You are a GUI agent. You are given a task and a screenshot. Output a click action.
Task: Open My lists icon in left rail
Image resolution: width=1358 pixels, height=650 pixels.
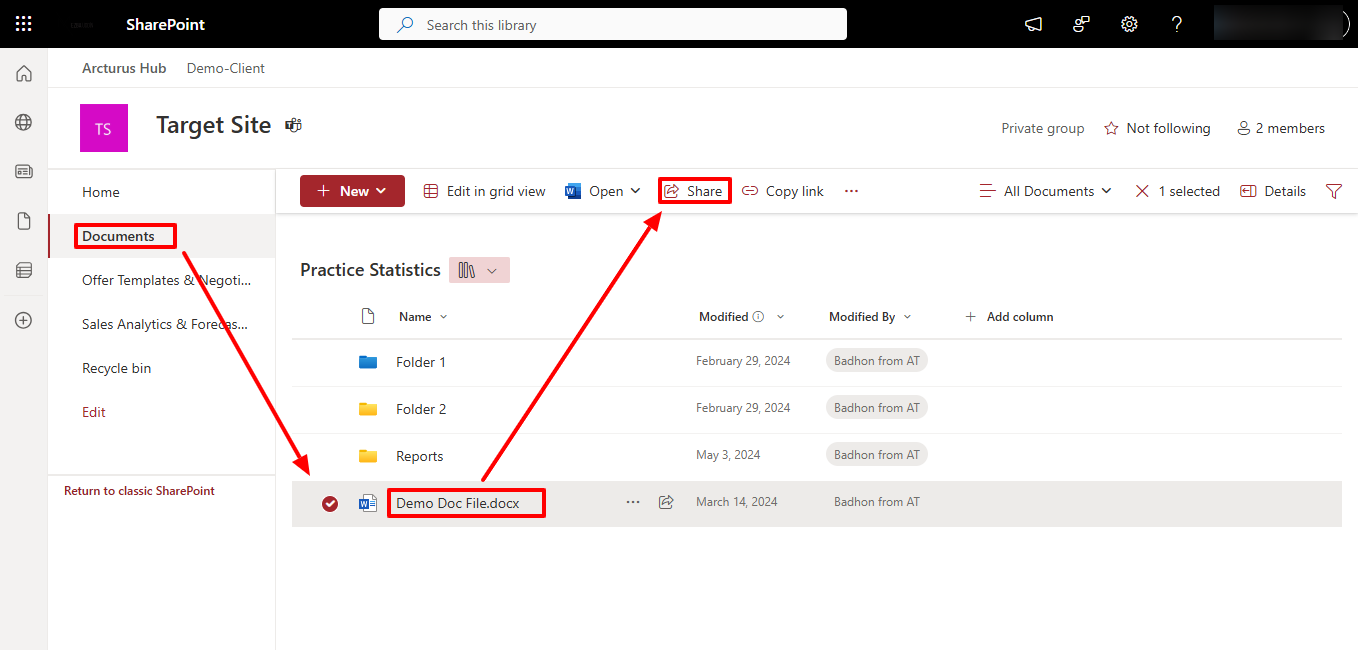(24, 270)
